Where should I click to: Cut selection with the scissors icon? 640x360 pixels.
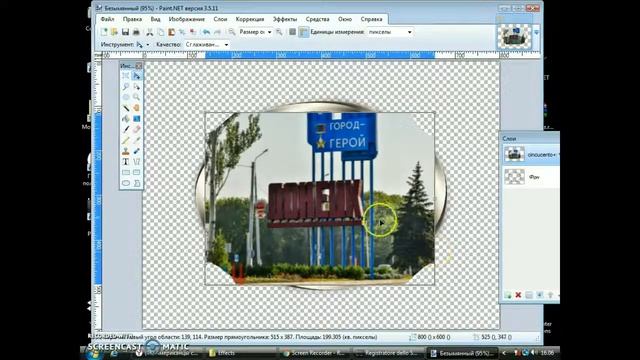(x=150, y=32)
